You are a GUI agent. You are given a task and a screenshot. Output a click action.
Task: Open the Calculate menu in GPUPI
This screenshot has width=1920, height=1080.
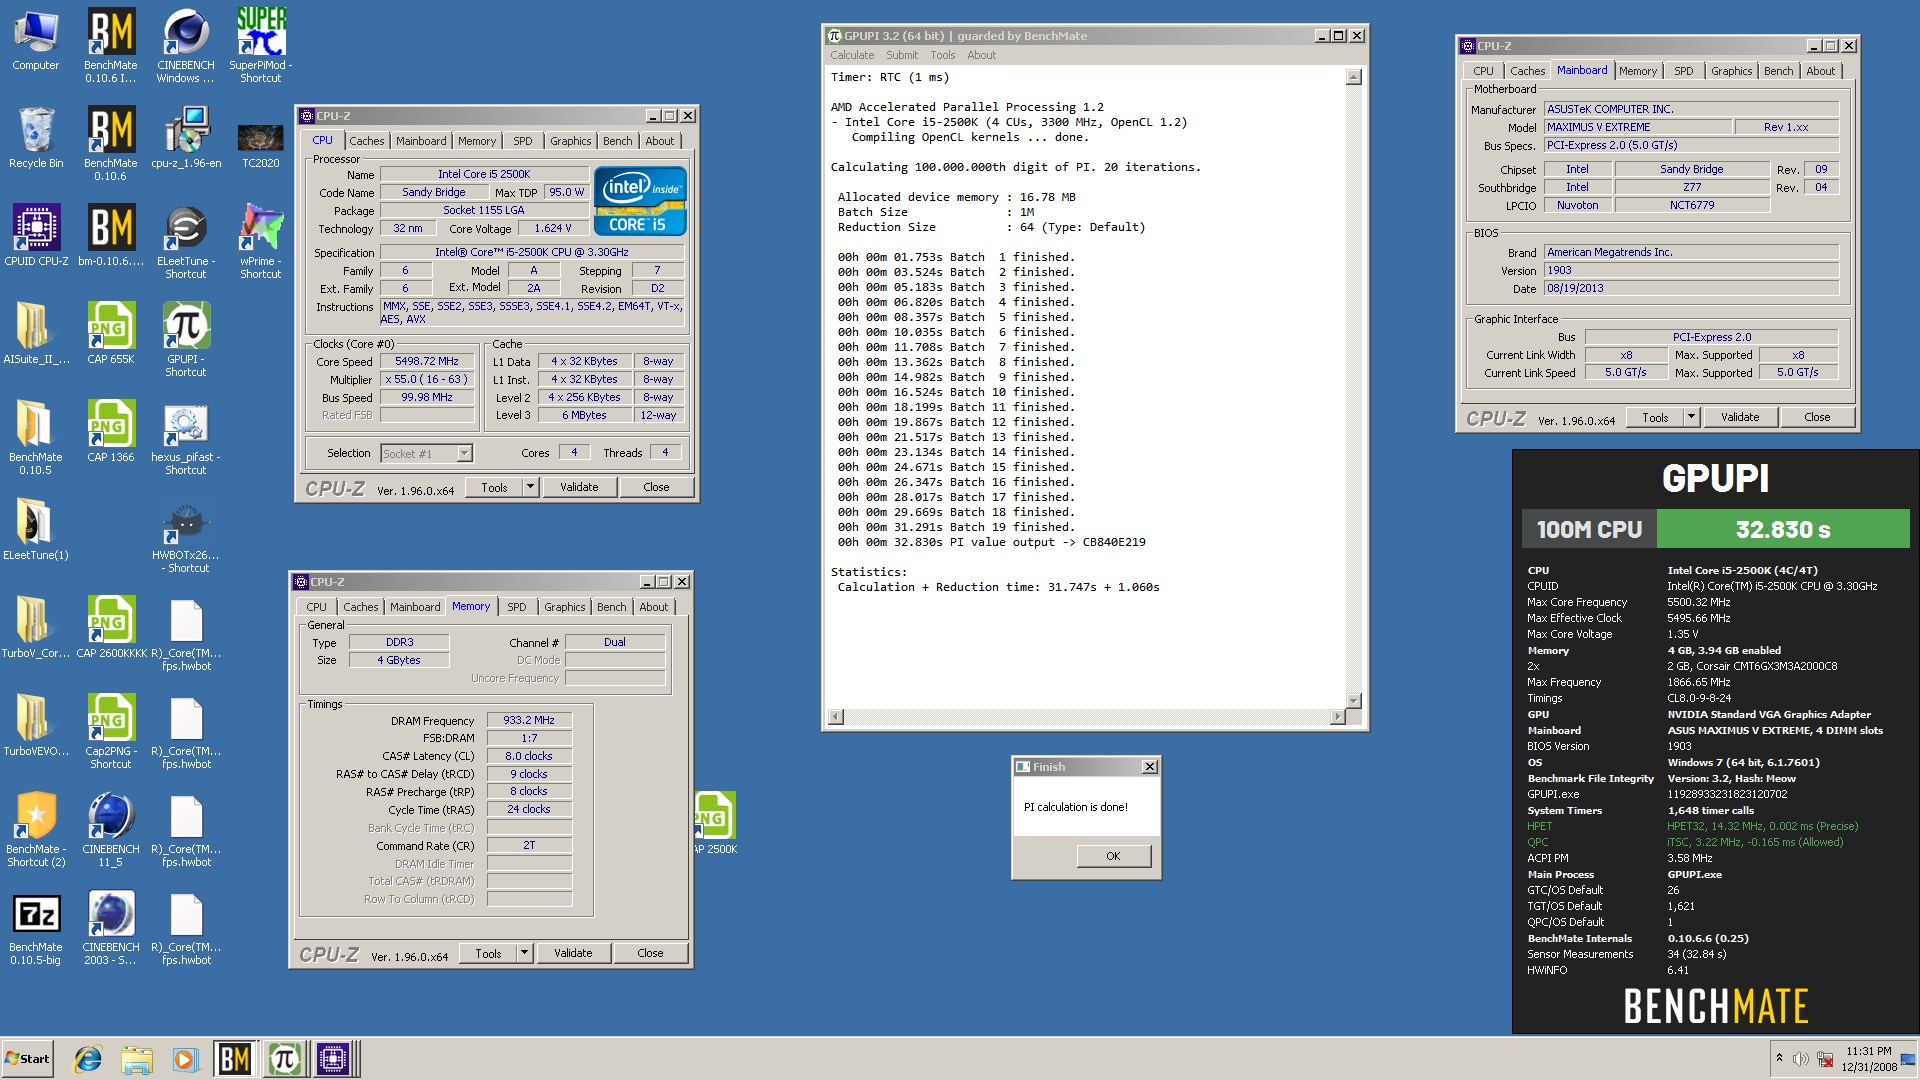coord(852,55)
